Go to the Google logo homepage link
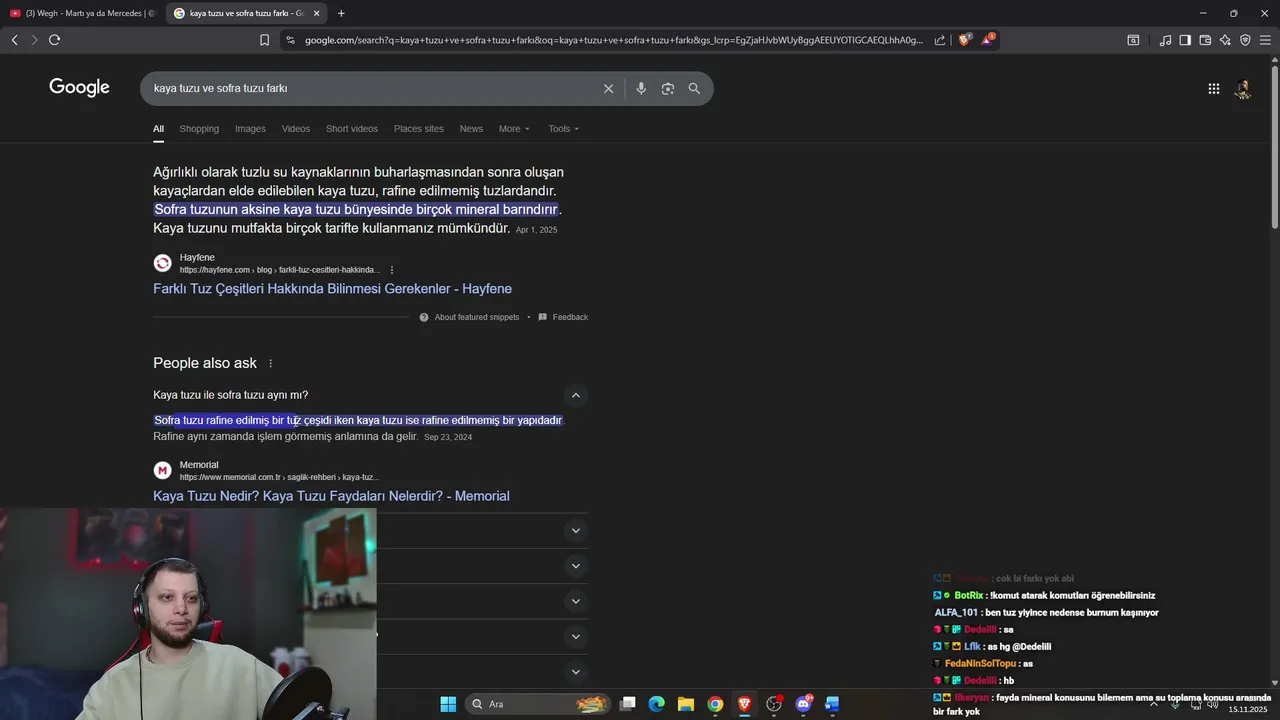This screenshot has height=720, width=1280. 79,88
